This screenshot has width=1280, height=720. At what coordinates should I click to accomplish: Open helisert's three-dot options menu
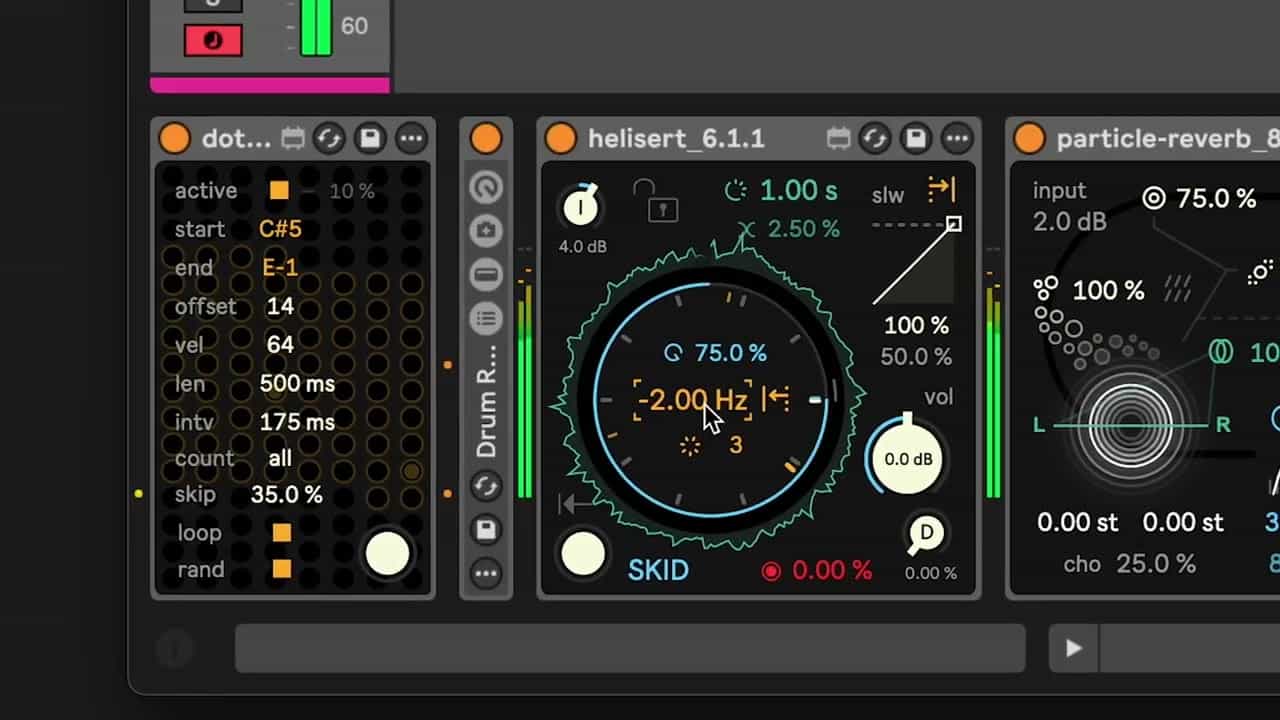pos(957,139)
